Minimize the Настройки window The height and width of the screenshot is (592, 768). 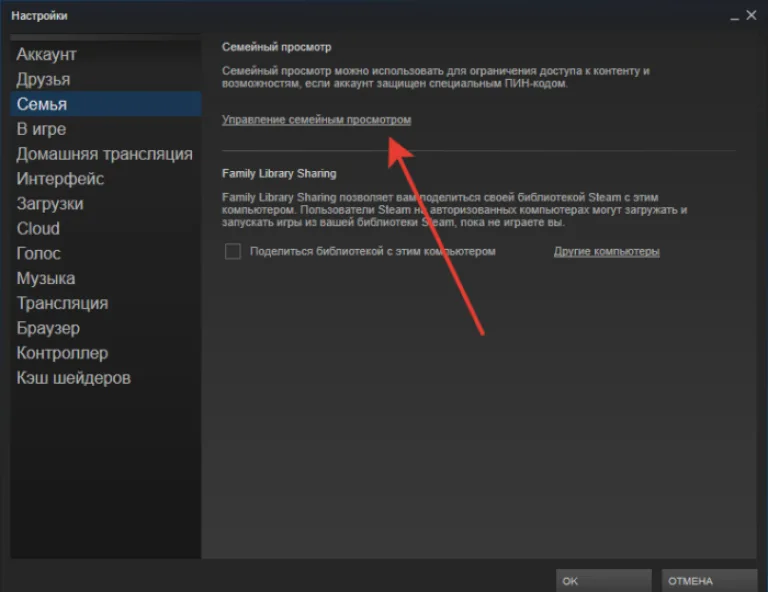(x=734, y=17)
